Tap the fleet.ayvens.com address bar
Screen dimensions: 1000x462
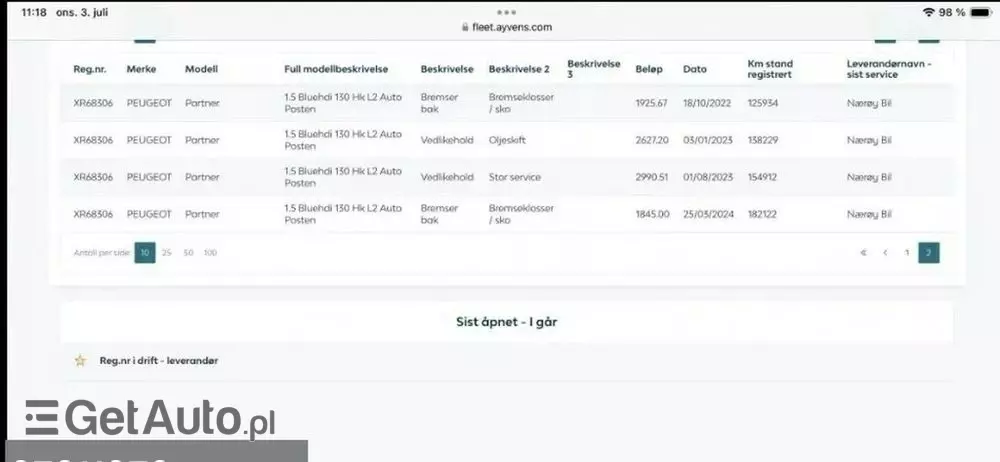506,28
